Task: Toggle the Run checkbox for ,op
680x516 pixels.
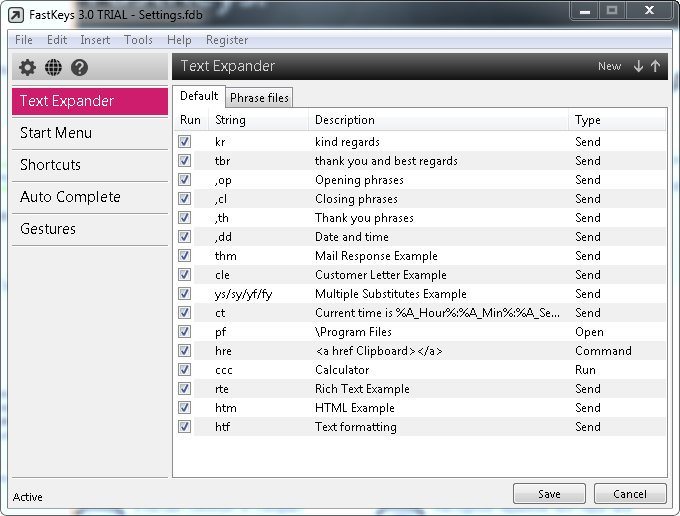Action: (184, 180)
